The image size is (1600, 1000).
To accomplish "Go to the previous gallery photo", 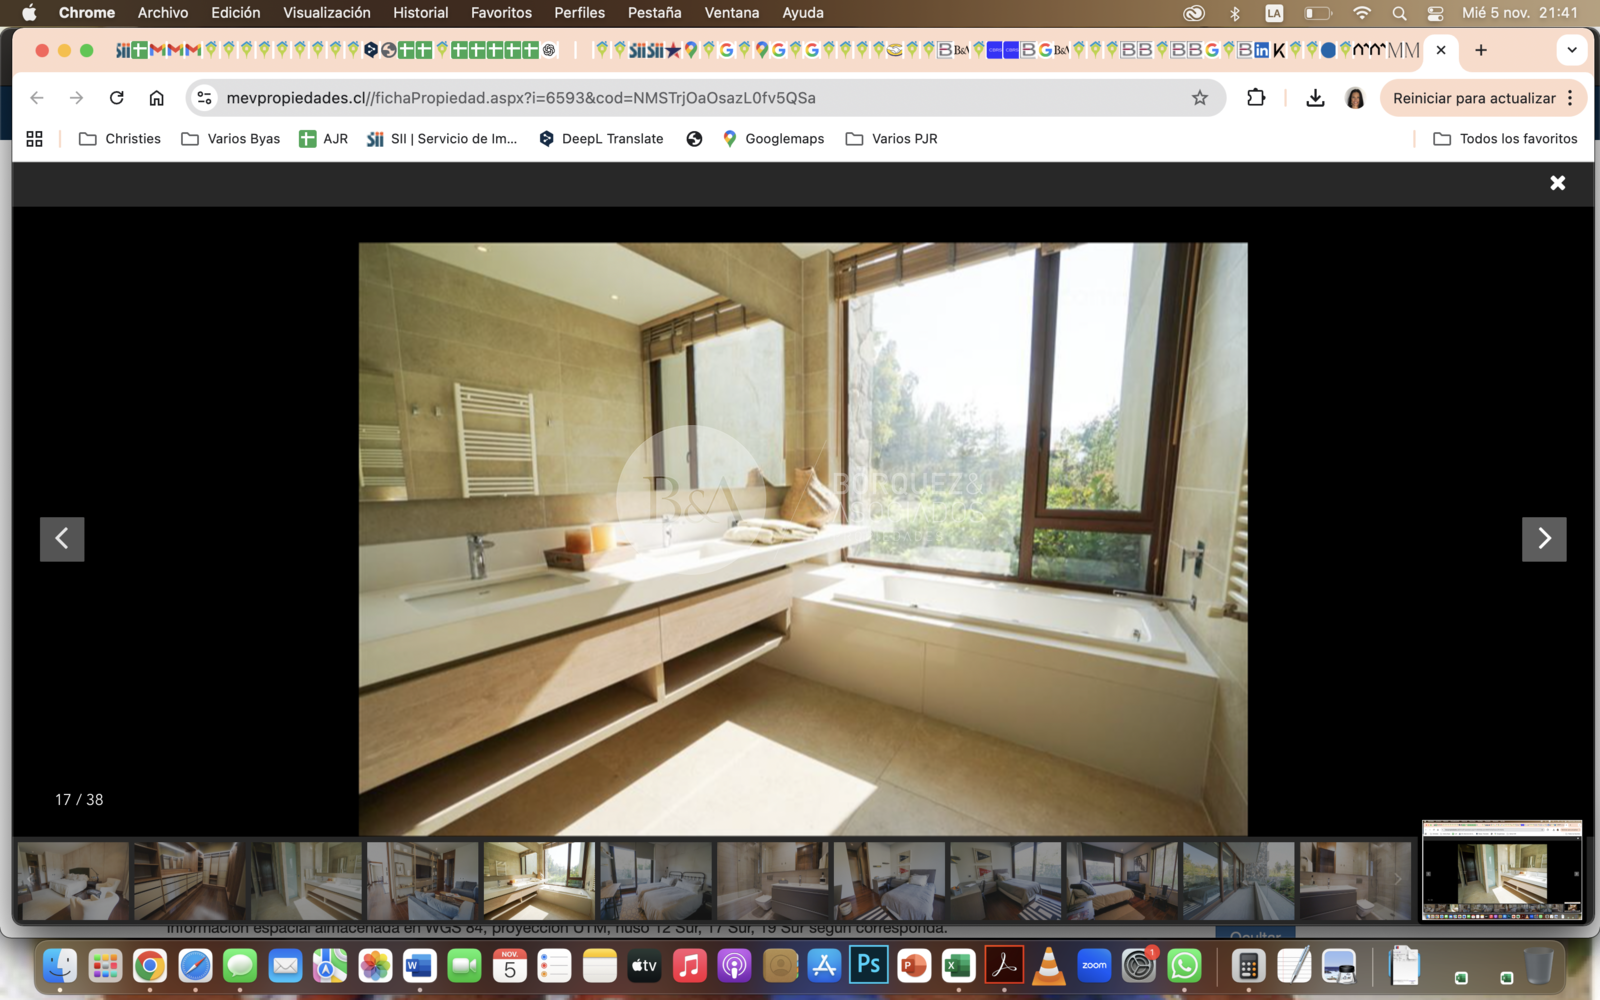I will (x=62, y=539).
